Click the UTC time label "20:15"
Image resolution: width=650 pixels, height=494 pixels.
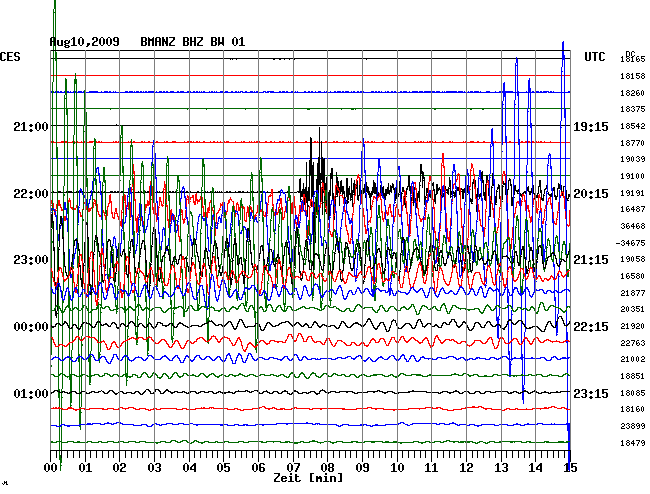591,194
